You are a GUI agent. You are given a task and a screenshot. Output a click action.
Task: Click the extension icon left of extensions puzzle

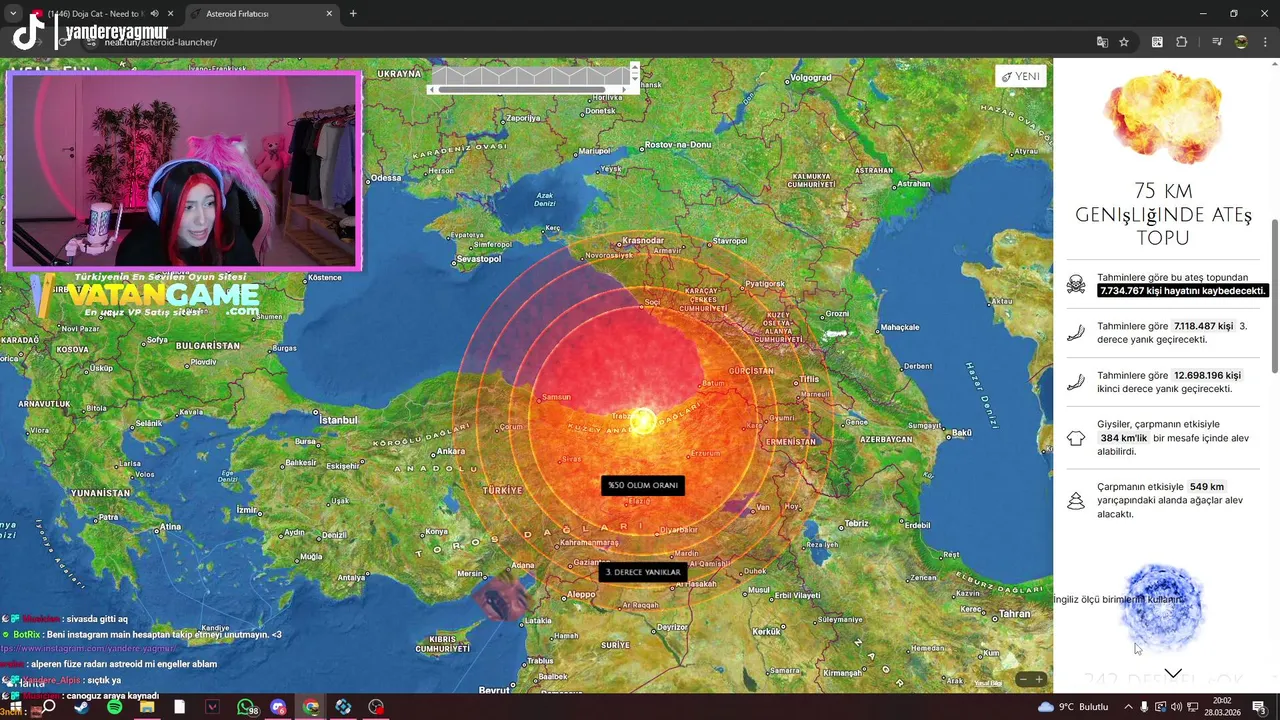click(x=1157, y=42)
